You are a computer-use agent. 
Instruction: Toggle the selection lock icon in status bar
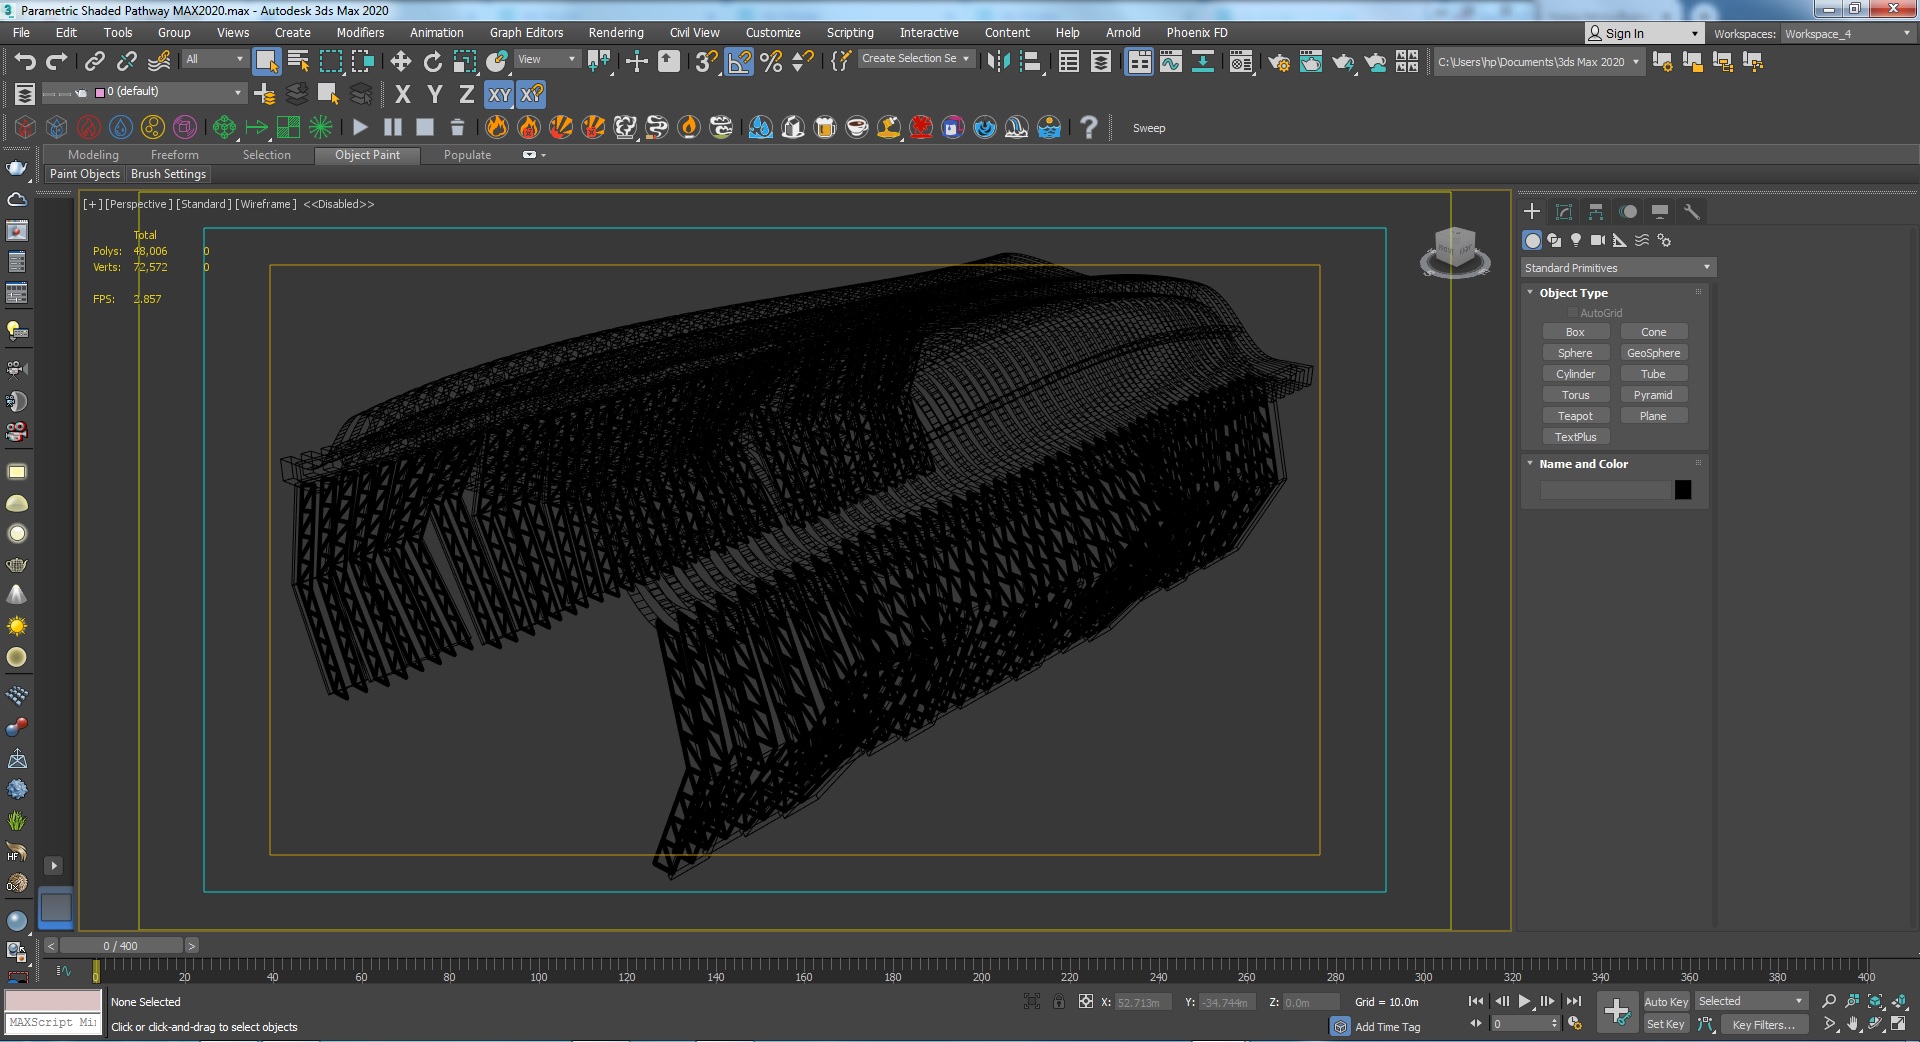tap(1059, 1002)
